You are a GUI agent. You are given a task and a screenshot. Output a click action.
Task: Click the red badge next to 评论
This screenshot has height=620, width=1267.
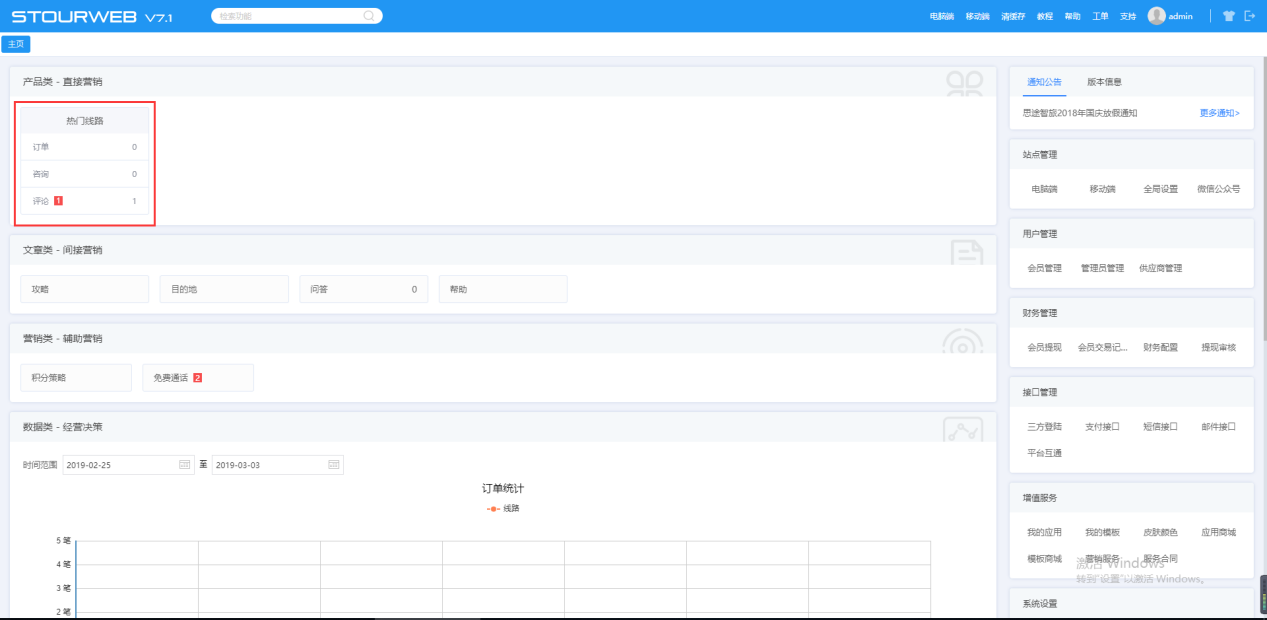pos(58,201)
